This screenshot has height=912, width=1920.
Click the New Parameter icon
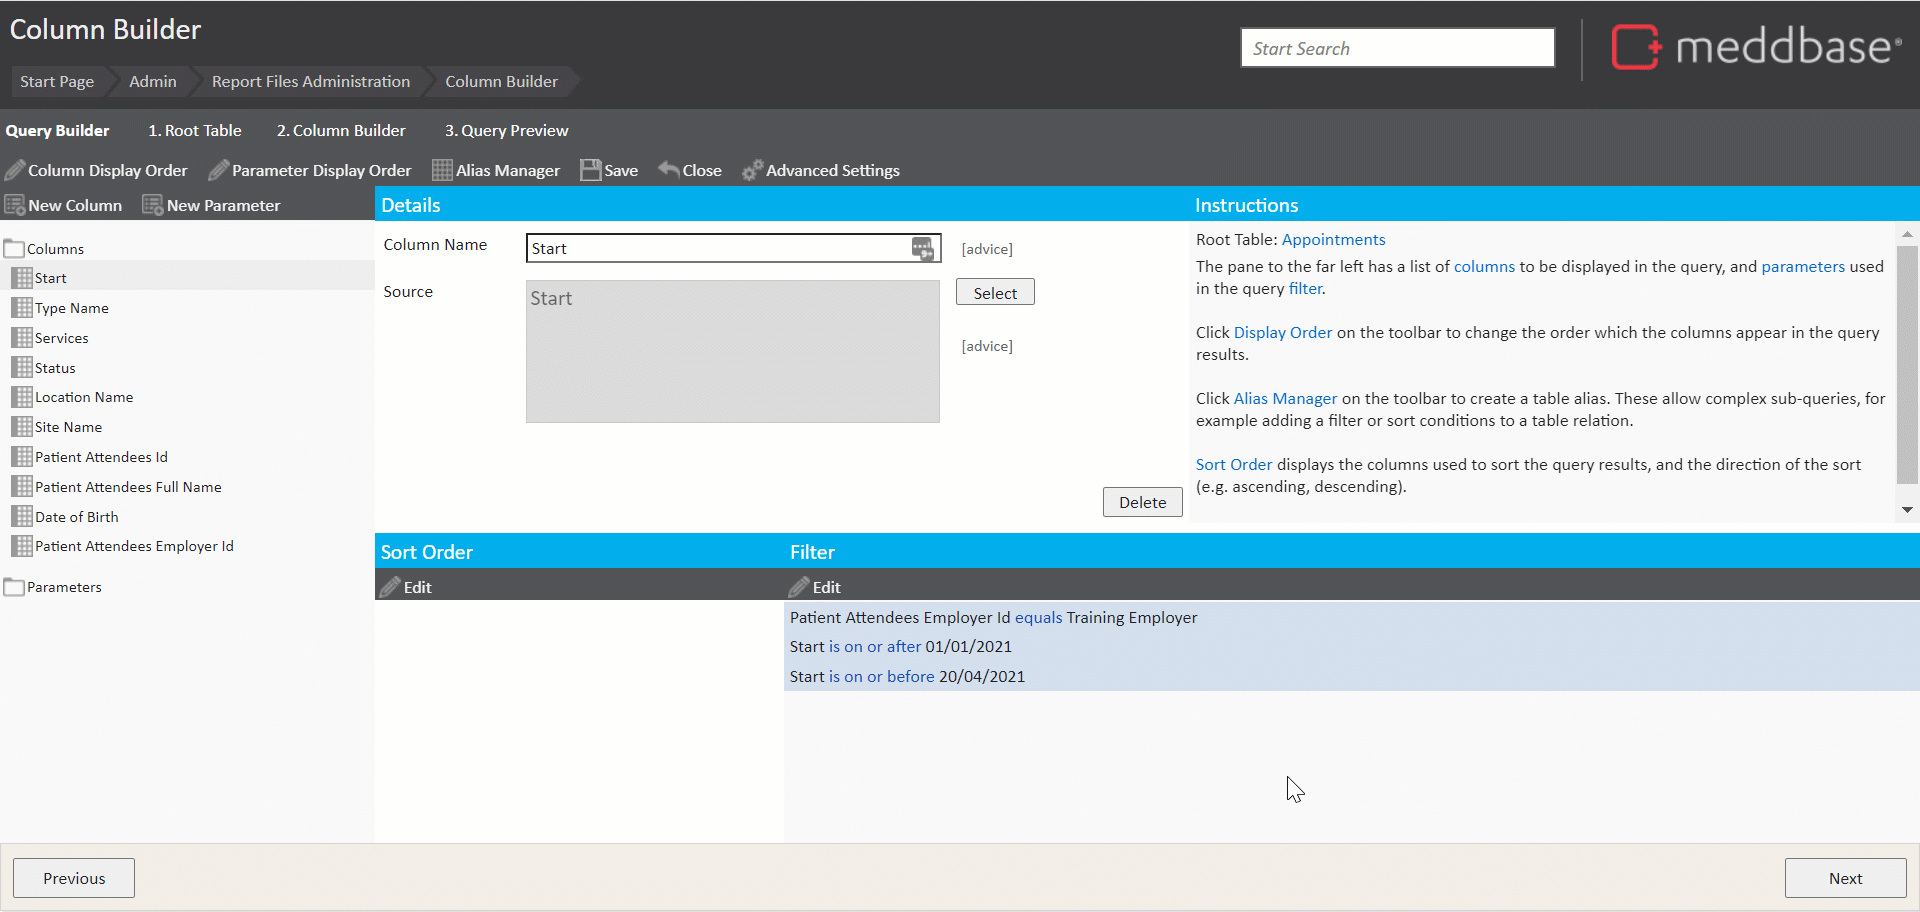pos(153,205)
